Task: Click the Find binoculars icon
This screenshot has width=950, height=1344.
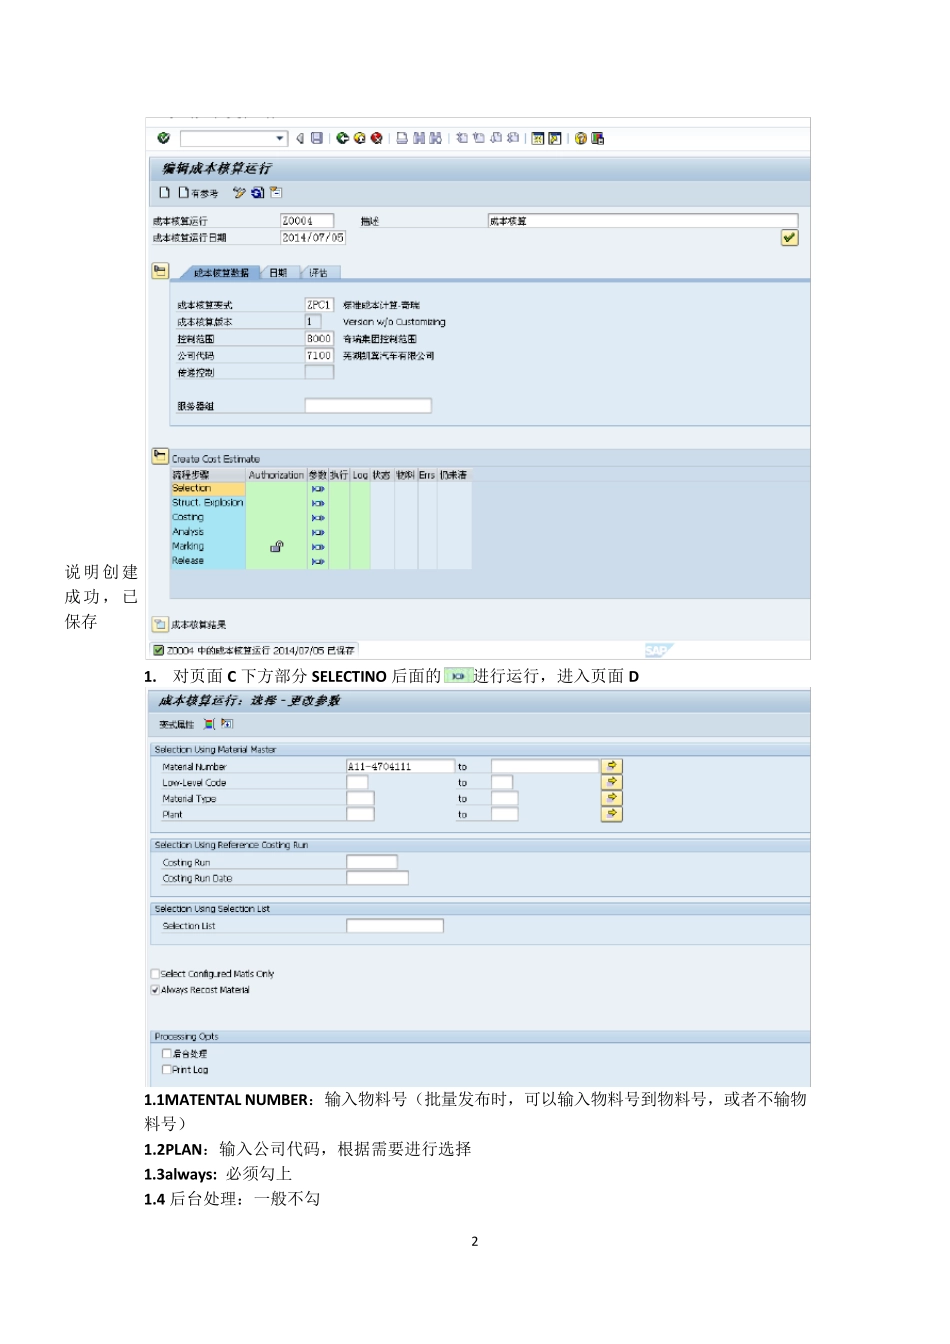Action: (x=419, y=138)
